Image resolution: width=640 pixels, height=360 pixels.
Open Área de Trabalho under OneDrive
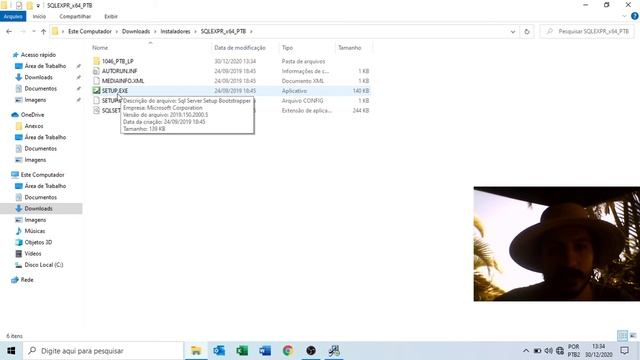click(45, 137)
